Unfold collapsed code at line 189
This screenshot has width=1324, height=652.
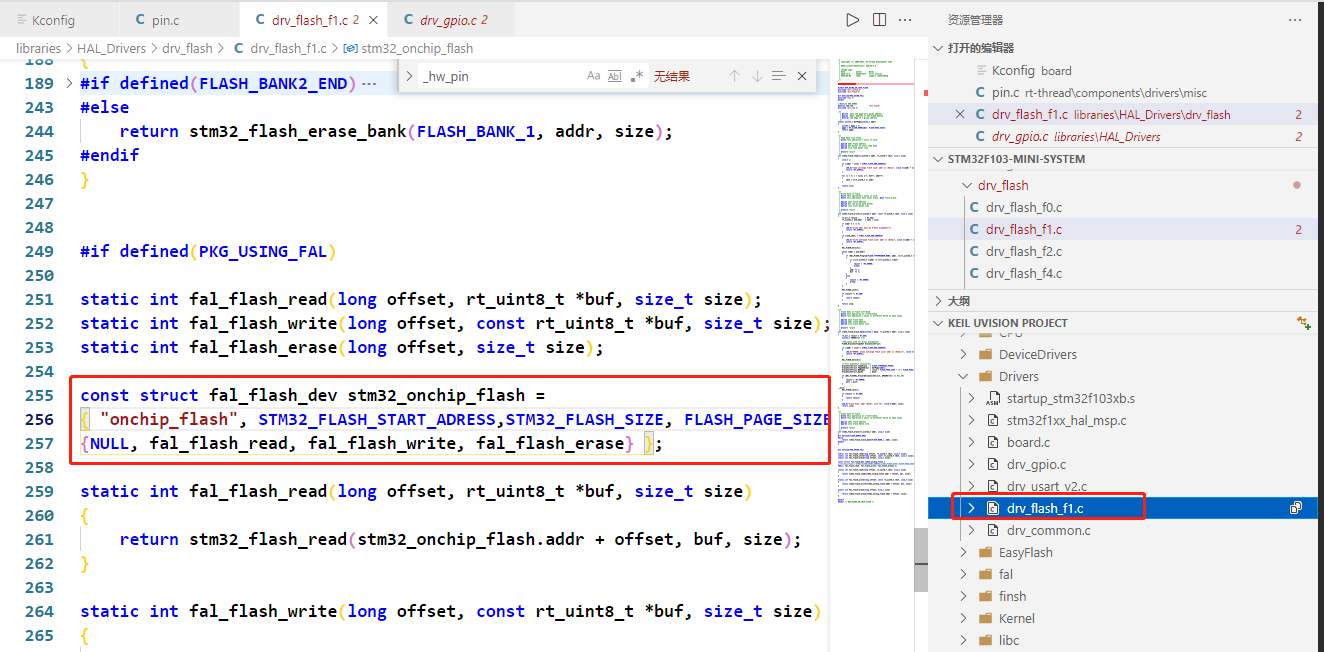69,83
